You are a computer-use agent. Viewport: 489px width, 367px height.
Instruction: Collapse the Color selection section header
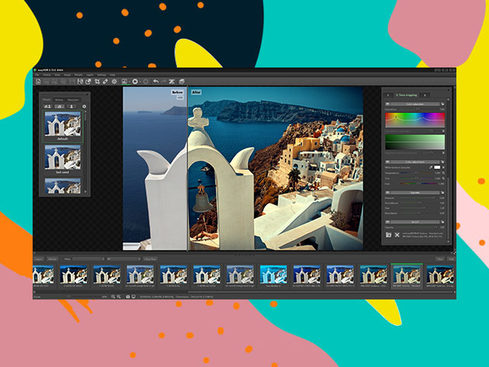(415, 104)
